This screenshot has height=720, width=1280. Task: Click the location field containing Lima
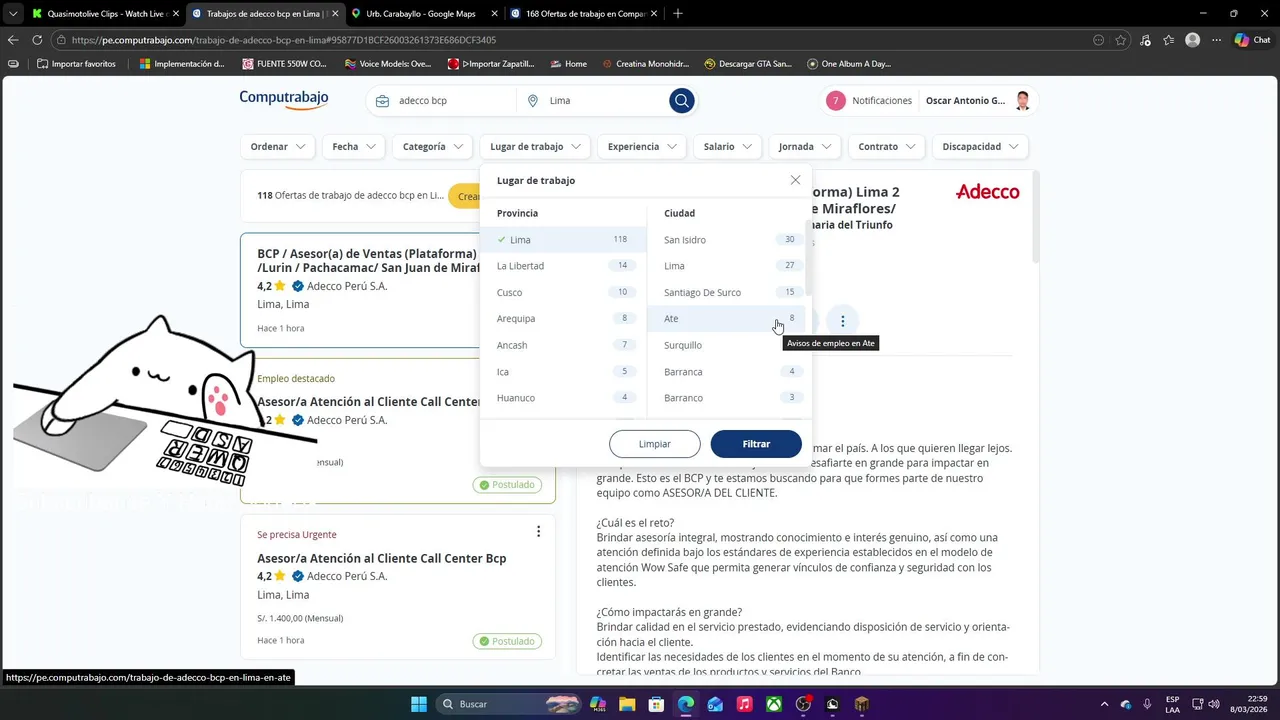pos(605,101)
